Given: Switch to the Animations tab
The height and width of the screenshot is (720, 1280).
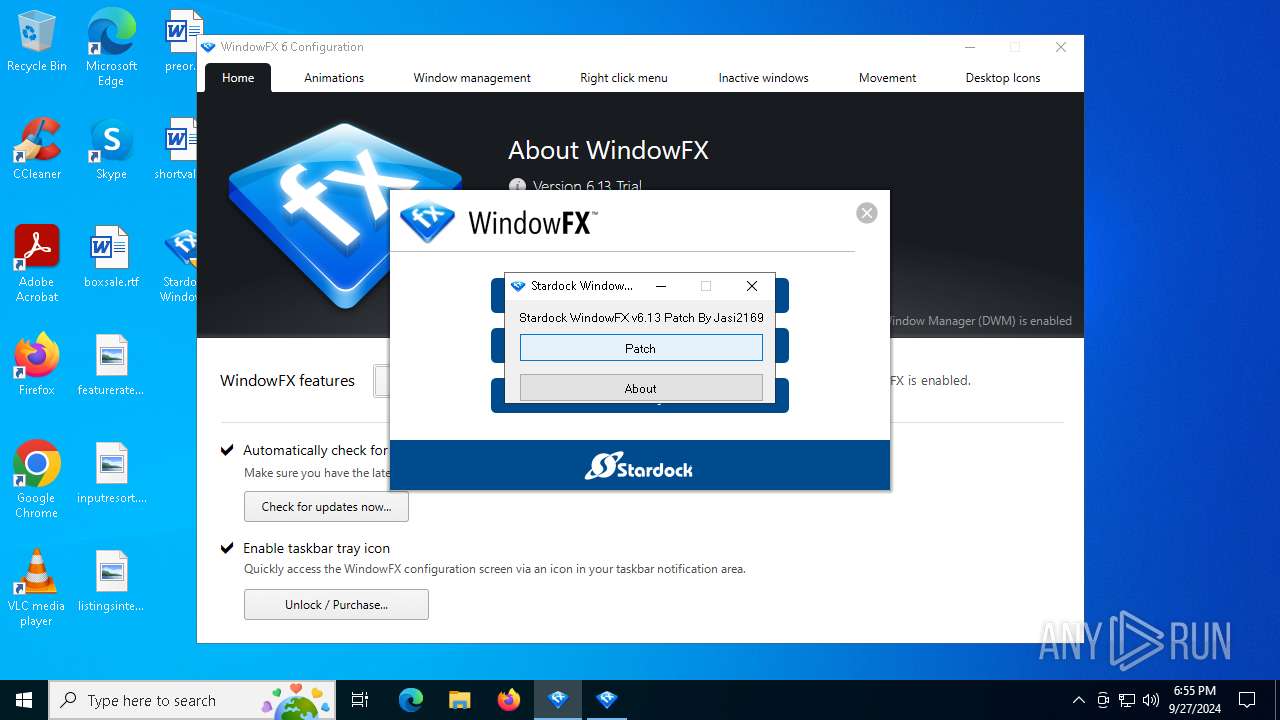Looking at the screenshot, I should (334, 77).
